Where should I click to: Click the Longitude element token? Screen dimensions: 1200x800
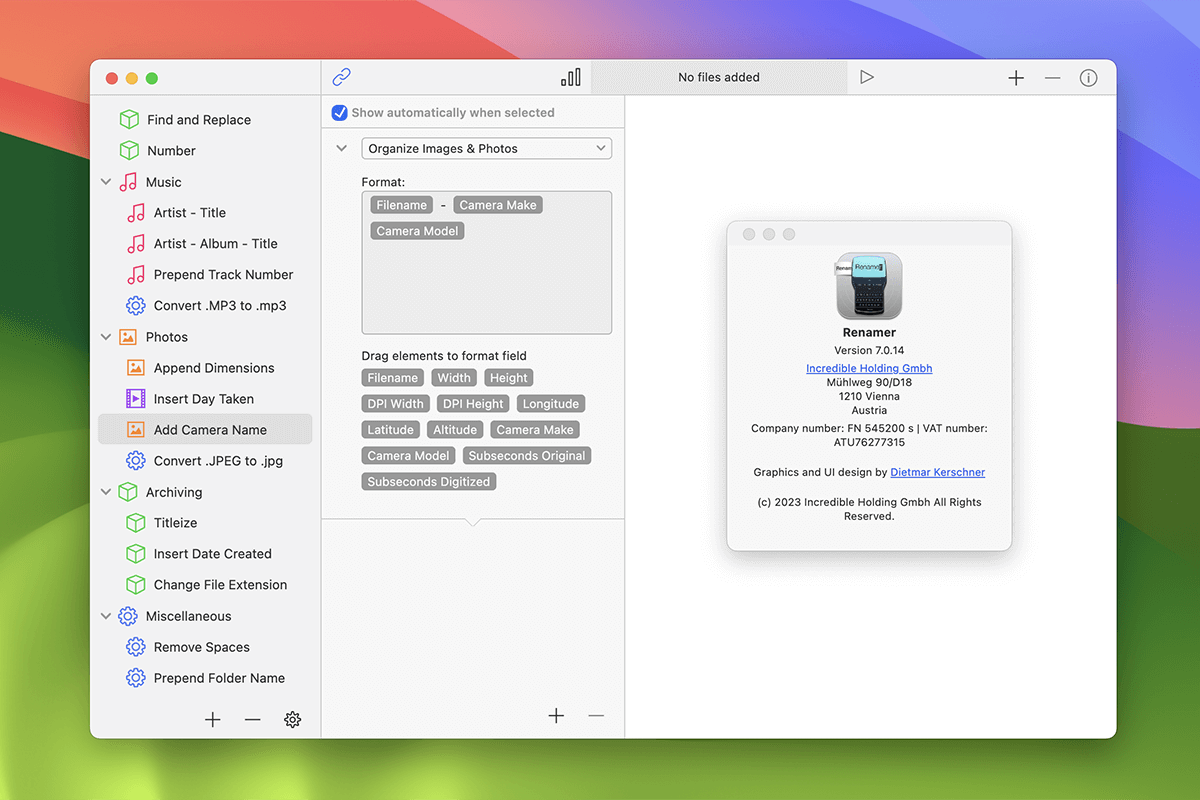tap(551, 404)
